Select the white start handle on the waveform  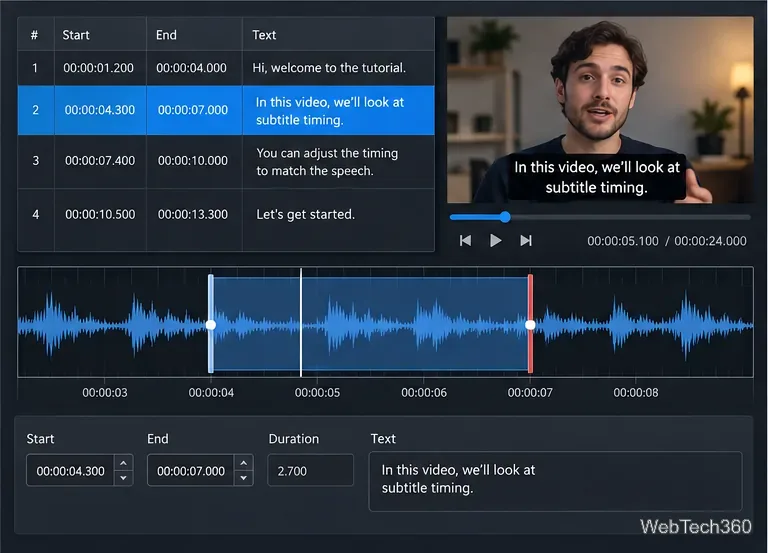211,324
